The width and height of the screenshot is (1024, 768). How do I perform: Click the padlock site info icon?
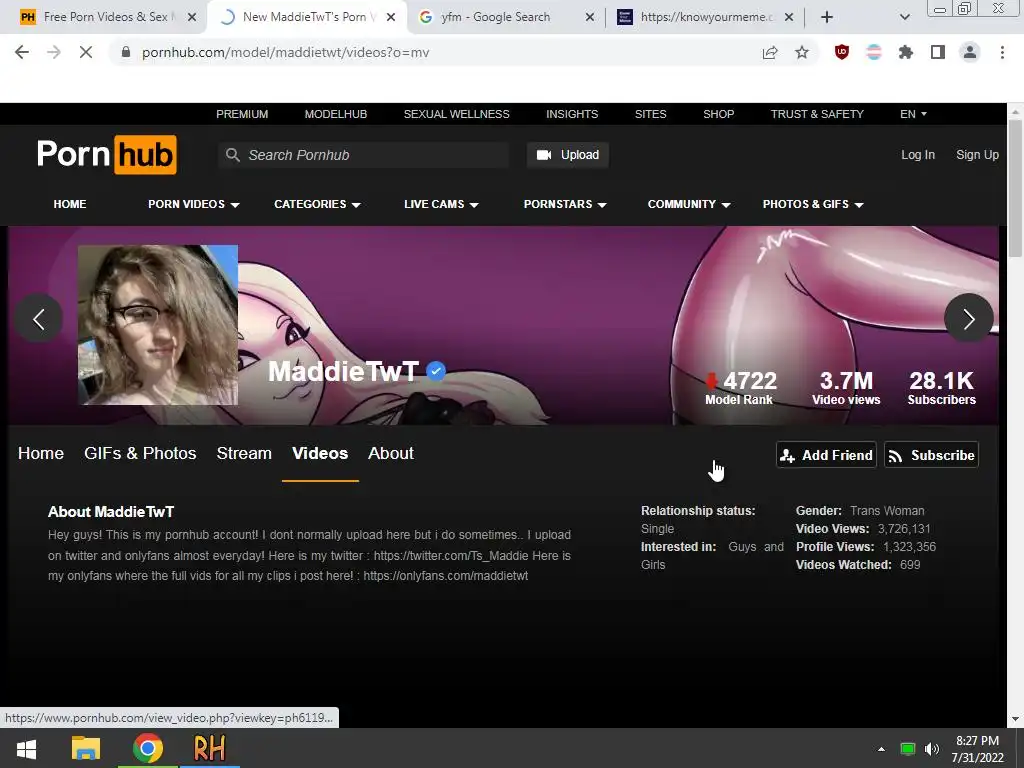[126, 52]
